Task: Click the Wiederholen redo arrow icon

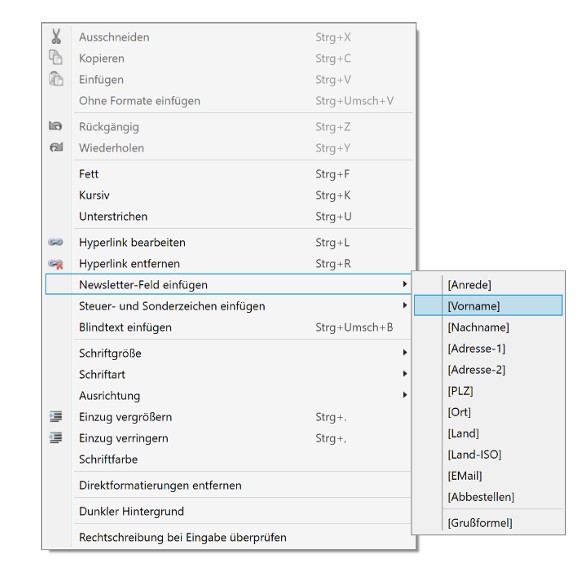Action: 56,148
